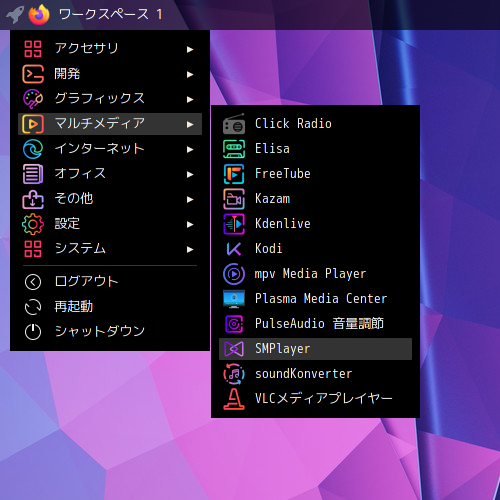Click the VLC cone icon
This screenshot has width=500, height=500.
tap(234, 399)
